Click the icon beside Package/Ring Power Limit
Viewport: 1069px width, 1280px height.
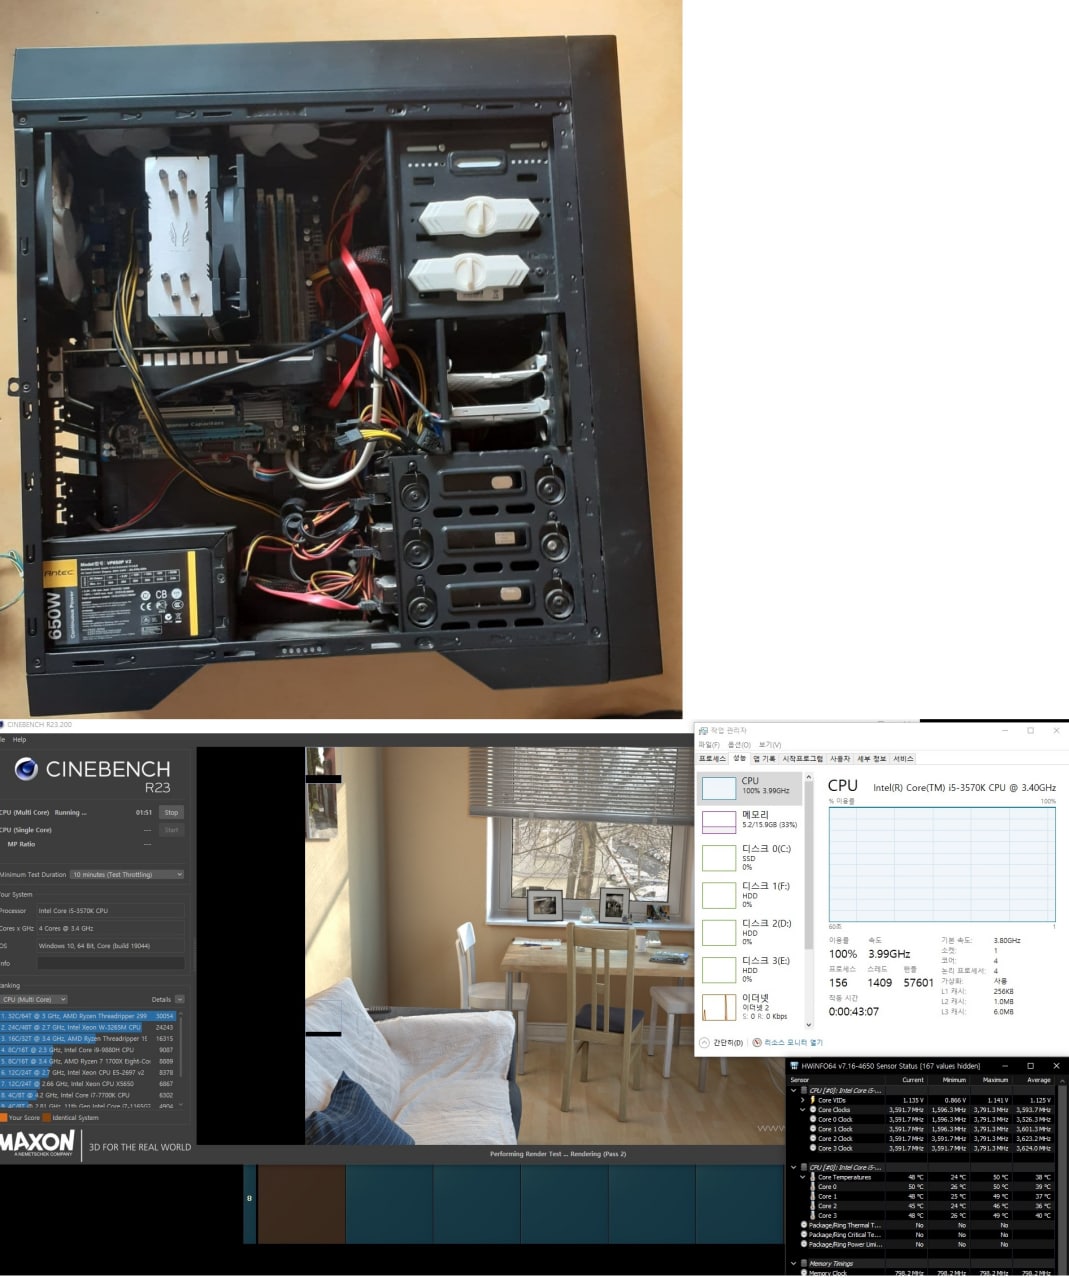tap(804, 1244)
